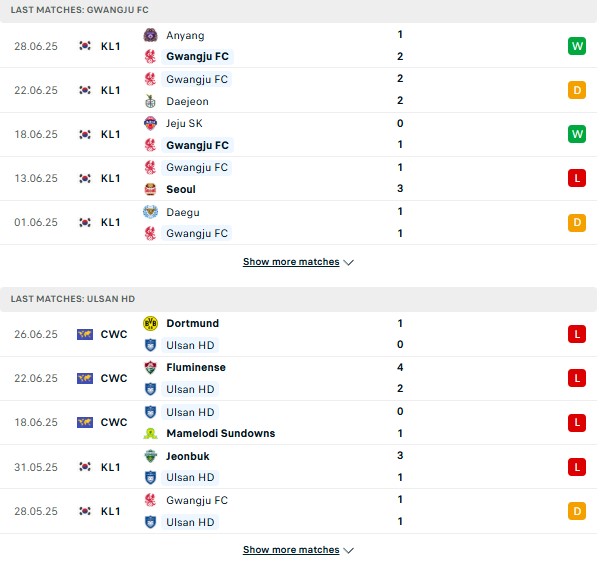Viewport: 601px width, 567px height.
Task: Click the Dortmund BVB logo
Action: point(150,324)
